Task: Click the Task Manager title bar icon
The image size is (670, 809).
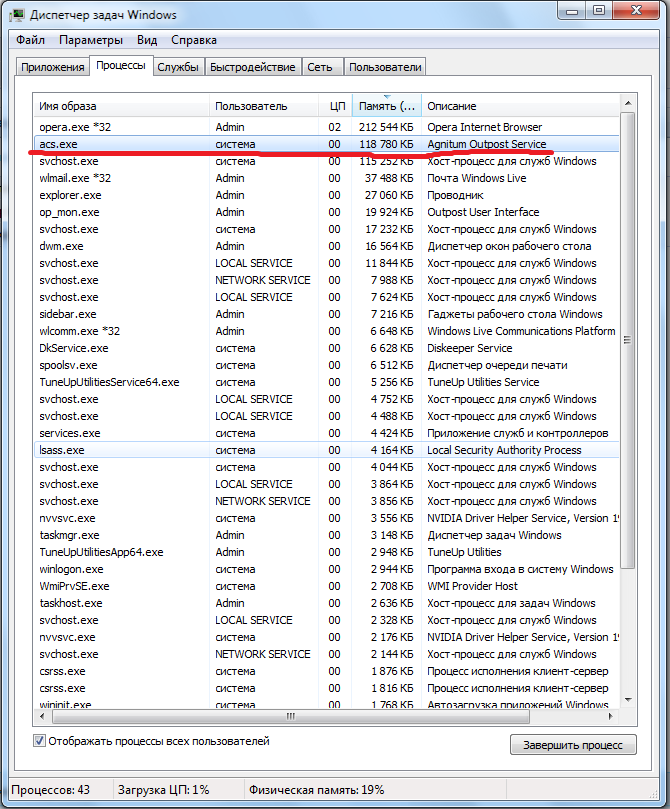Action: 17,14
